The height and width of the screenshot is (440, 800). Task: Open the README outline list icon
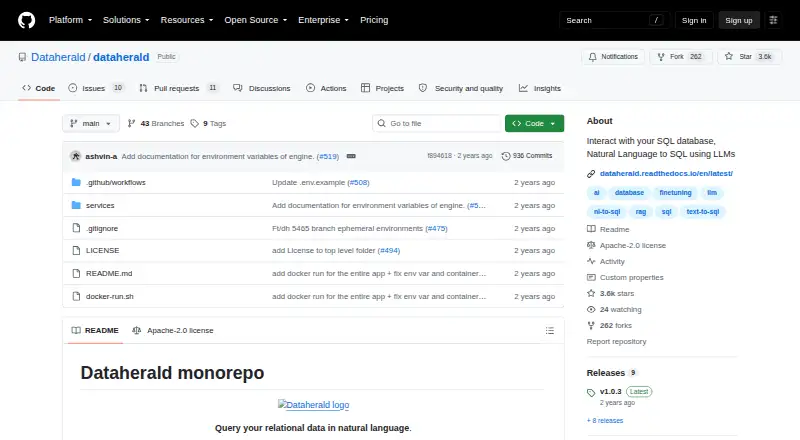(x=549, y=331)
